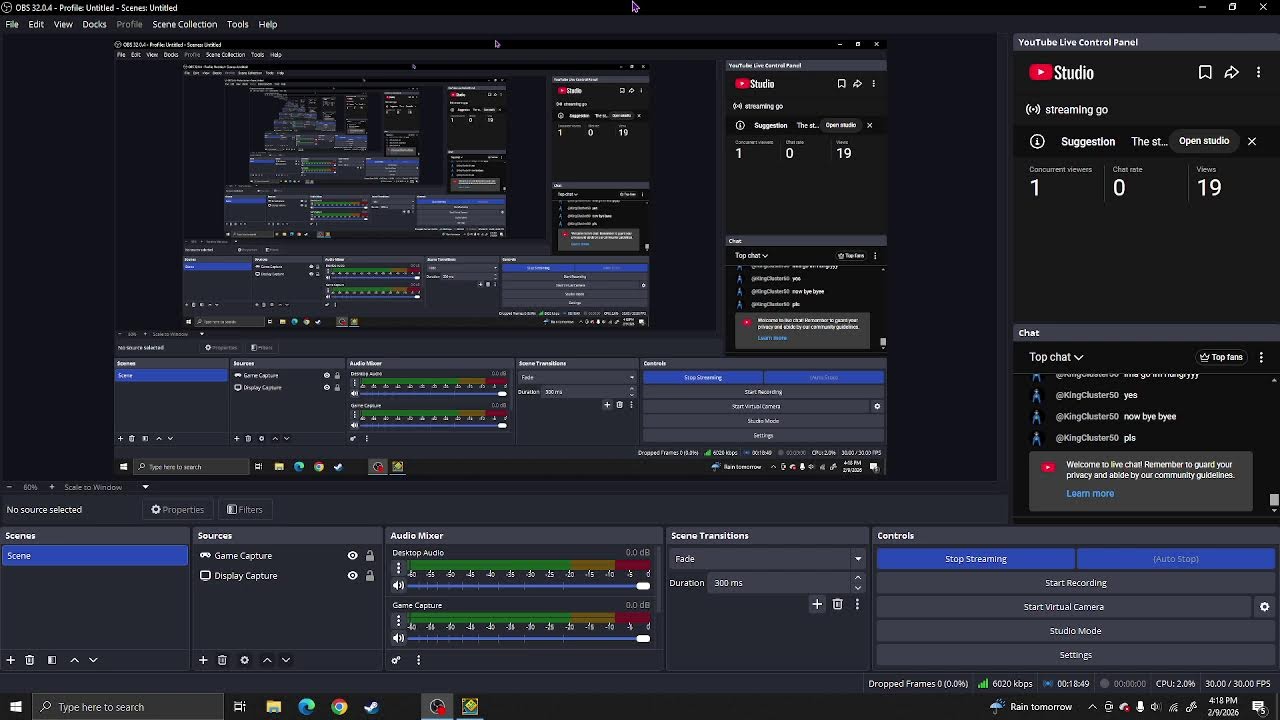Click Learn more link in chat
The height and width of the screenshot is (720, 1280).
[1090, 493]
